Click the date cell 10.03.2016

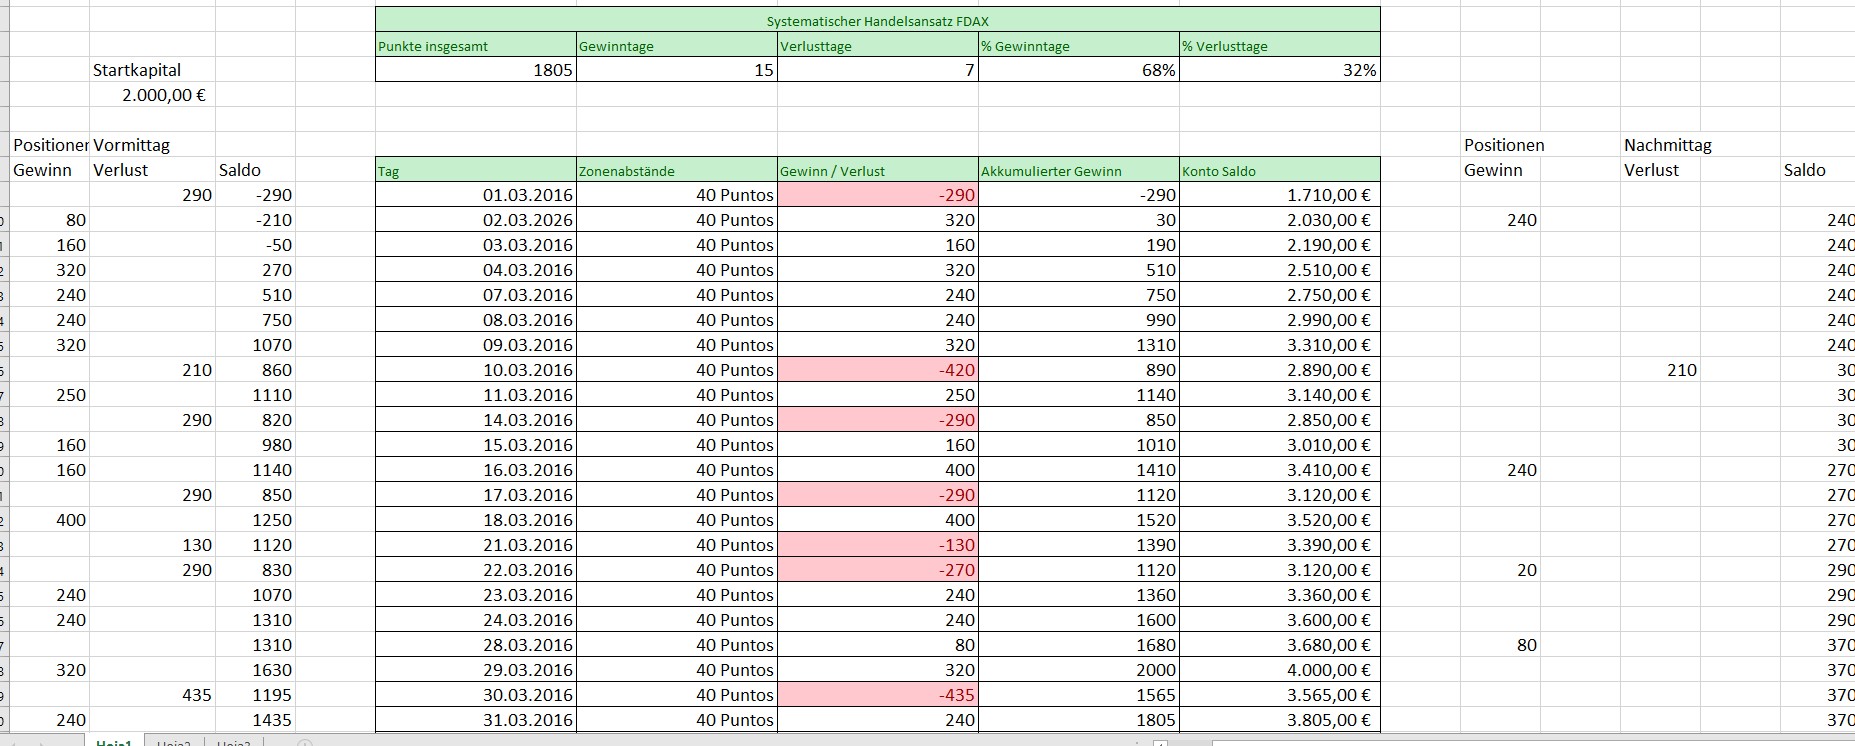(476, 370)
